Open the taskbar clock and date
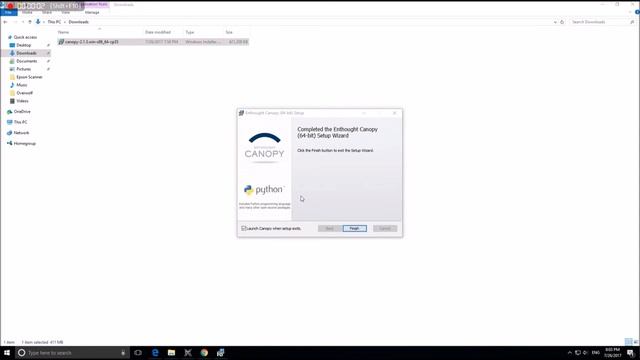This screenshot has height=360, width=640. (612, 353)
